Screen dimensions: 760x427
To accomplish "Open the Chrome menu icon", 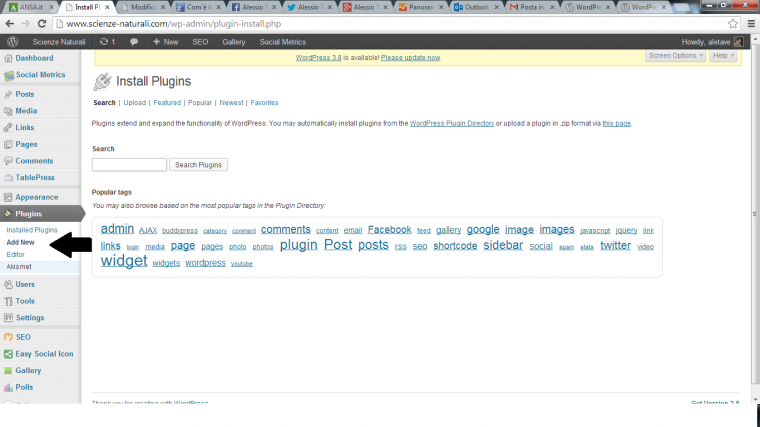I will tap(751, 24).
